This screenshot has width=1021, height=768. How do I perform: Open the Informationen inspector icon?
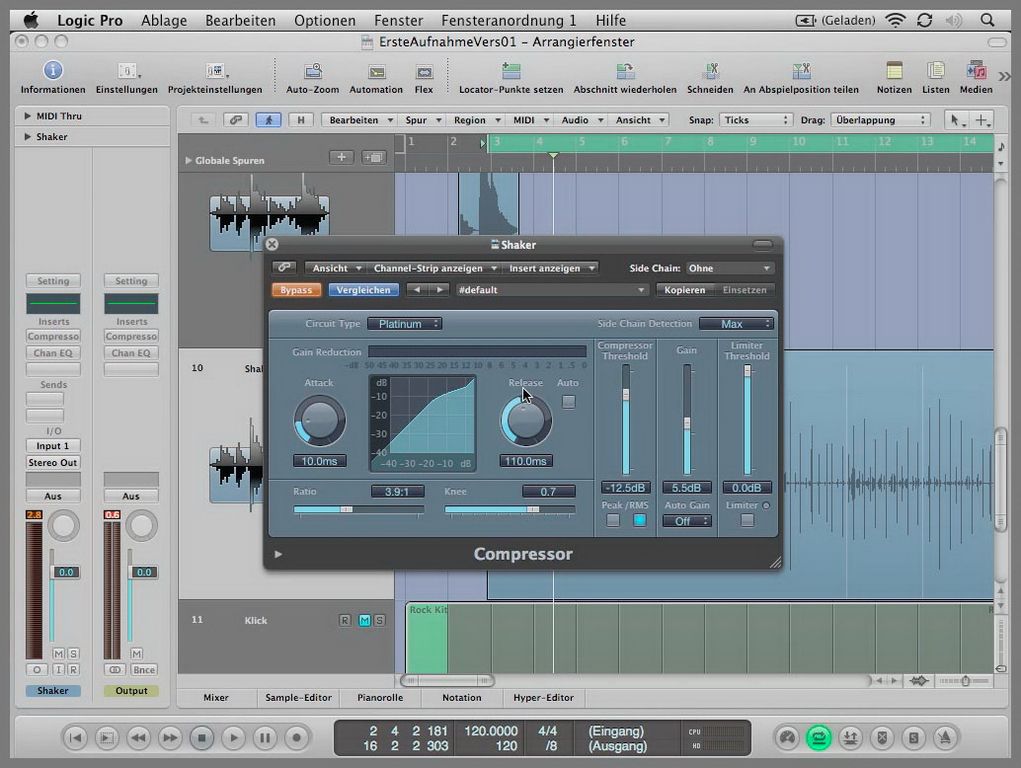click(x=53, y=70)
